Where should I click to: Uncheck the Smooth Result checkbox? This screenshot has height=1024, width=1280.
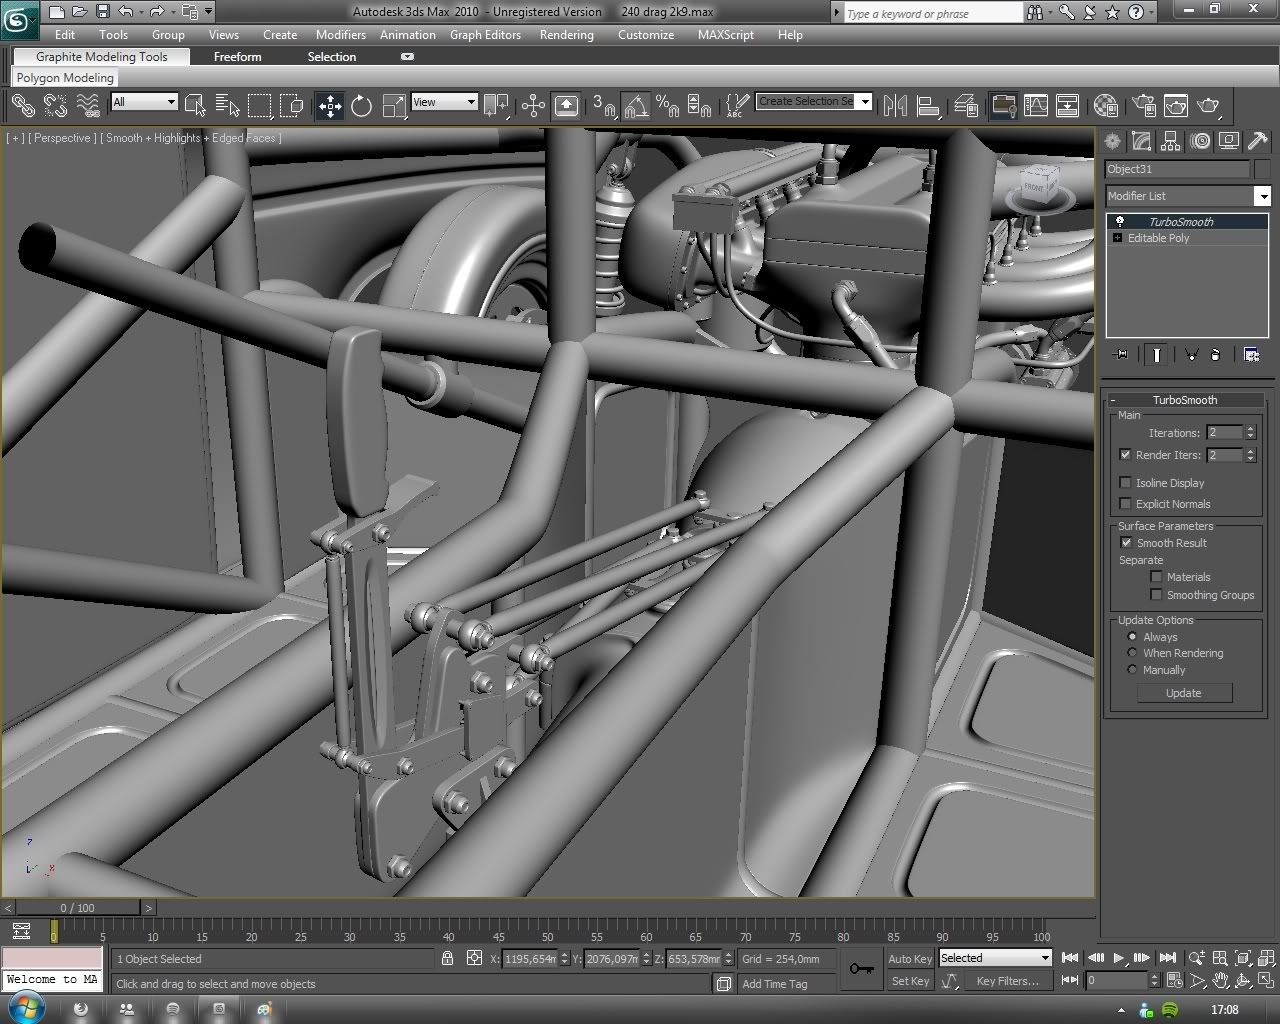1125,543
